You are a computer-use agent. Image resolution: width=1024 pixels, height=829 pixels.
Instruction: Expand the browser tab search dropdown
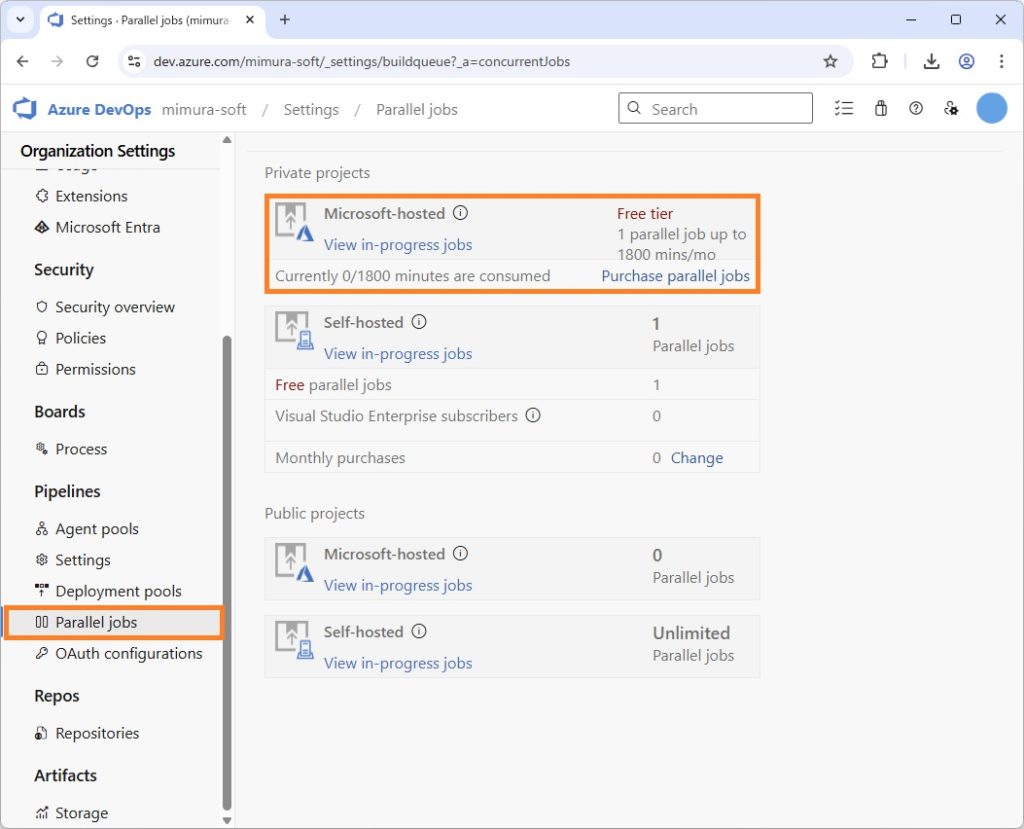[20, 20]
